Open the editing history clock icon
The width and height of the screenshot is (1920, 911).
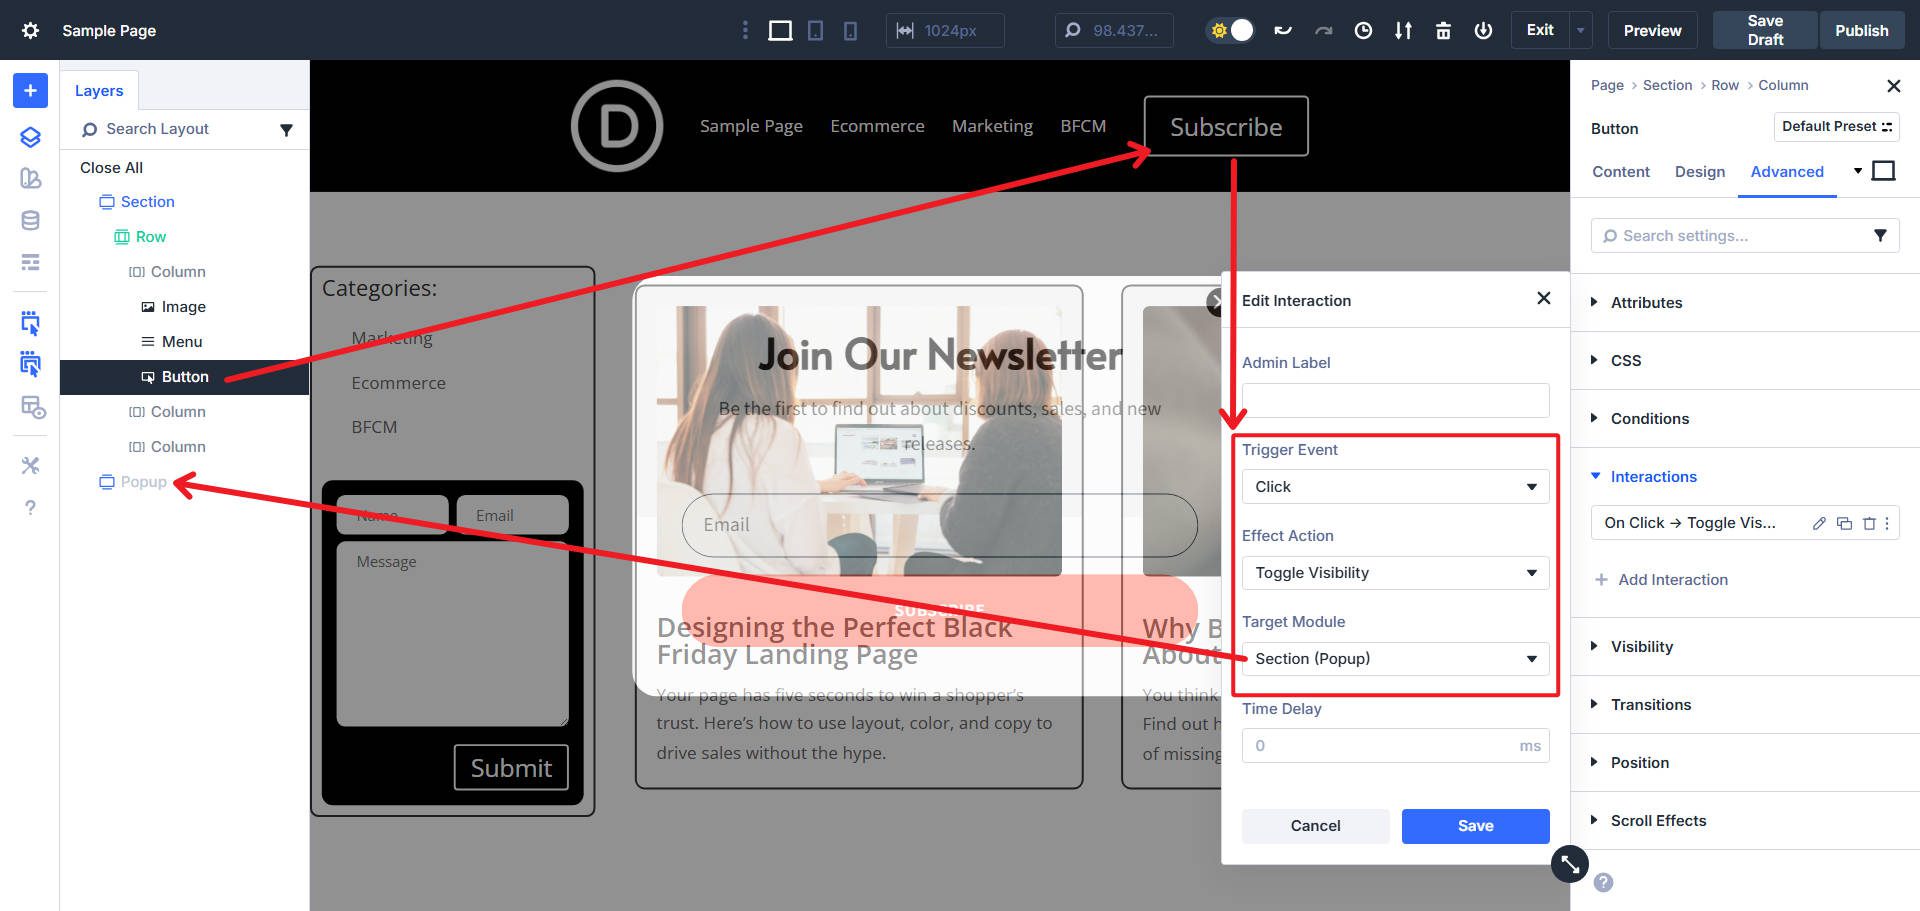[x=1363, y=30]
